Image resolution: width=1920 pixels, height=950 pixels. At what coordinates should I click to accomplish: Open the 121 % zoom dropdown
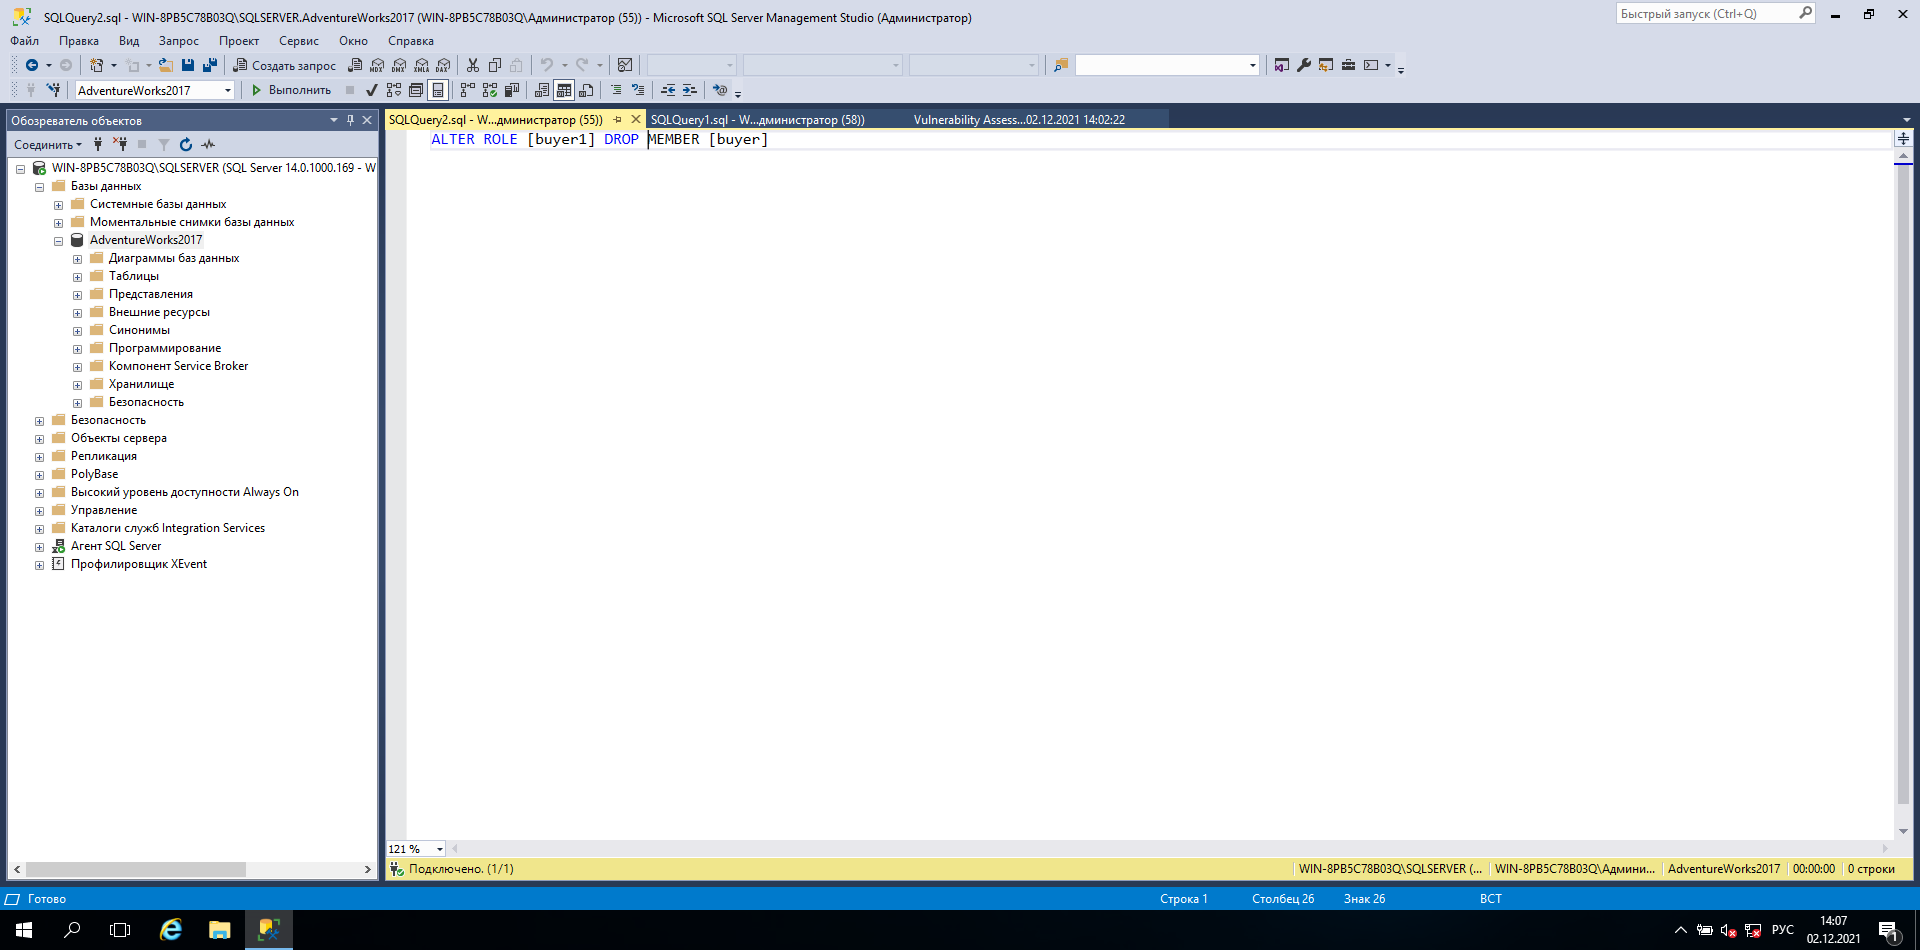click(x=440, y=849)
